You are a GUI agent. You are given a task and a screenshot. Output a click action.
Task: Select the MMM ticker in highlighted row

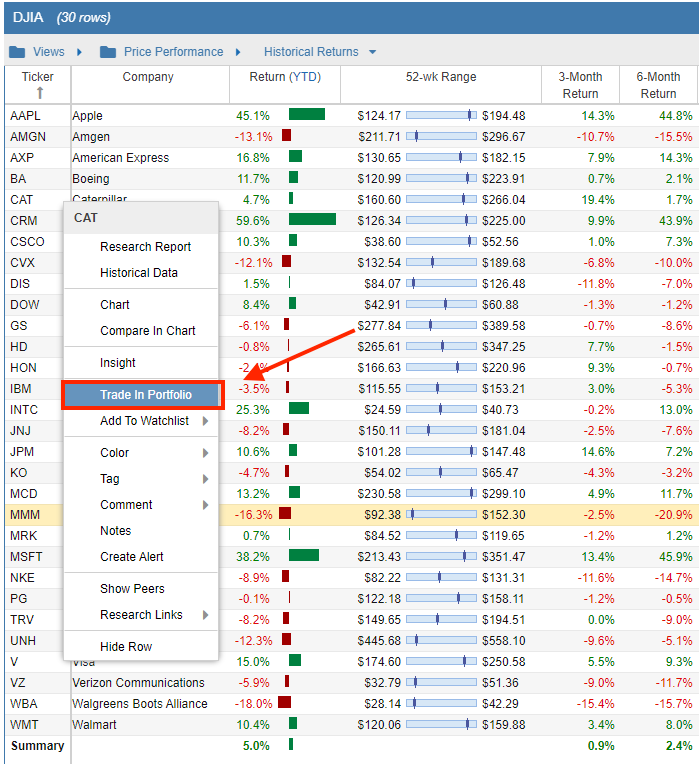click(x=25, y=515)
